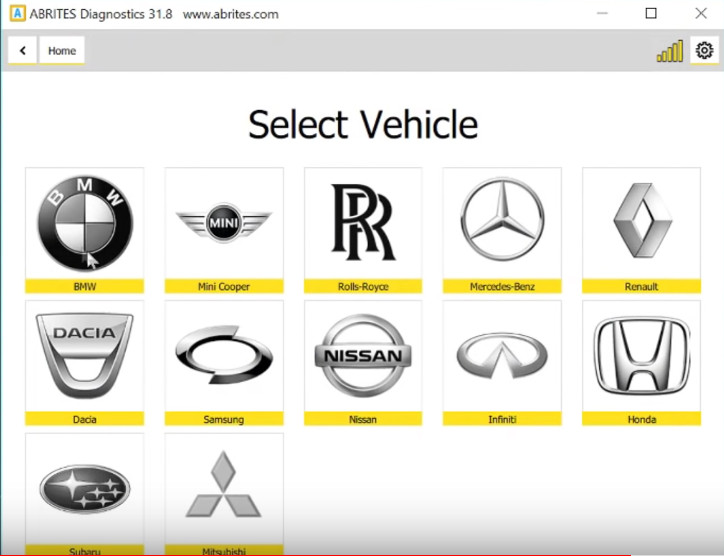
Task: Open settings via the gear icon
Action: pos(705,50)
